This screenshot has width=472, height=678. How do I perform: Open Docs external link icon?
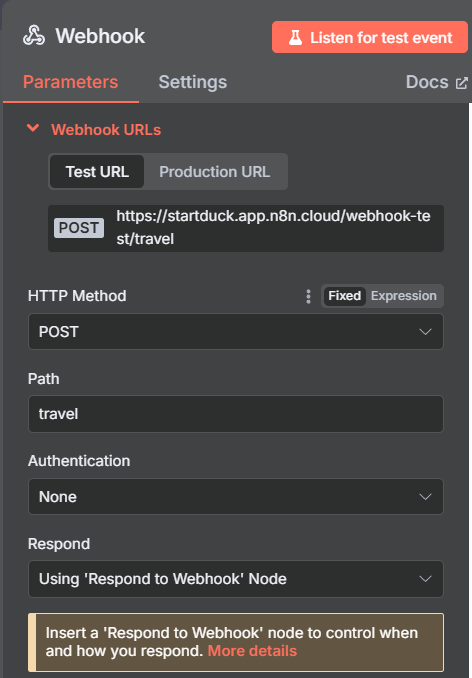click(462, 83)
